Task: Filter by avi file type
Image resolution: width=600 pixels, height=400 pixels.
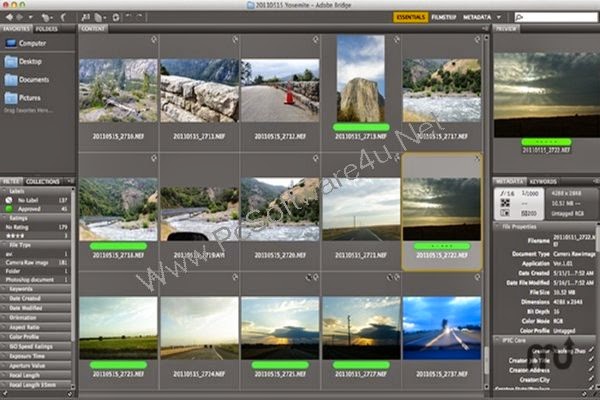Action: click(36, 254)
